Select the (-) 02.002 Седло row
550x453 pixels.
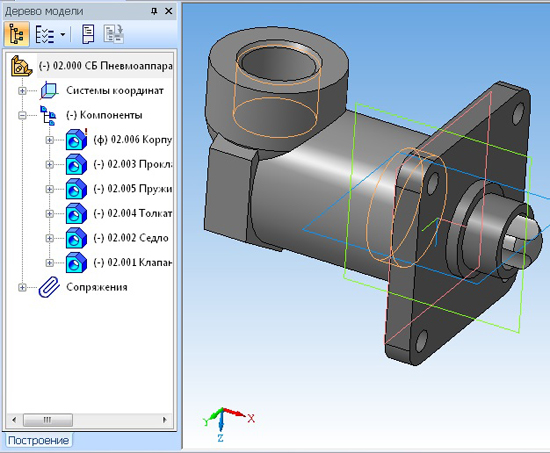click(x=131, y=238)
